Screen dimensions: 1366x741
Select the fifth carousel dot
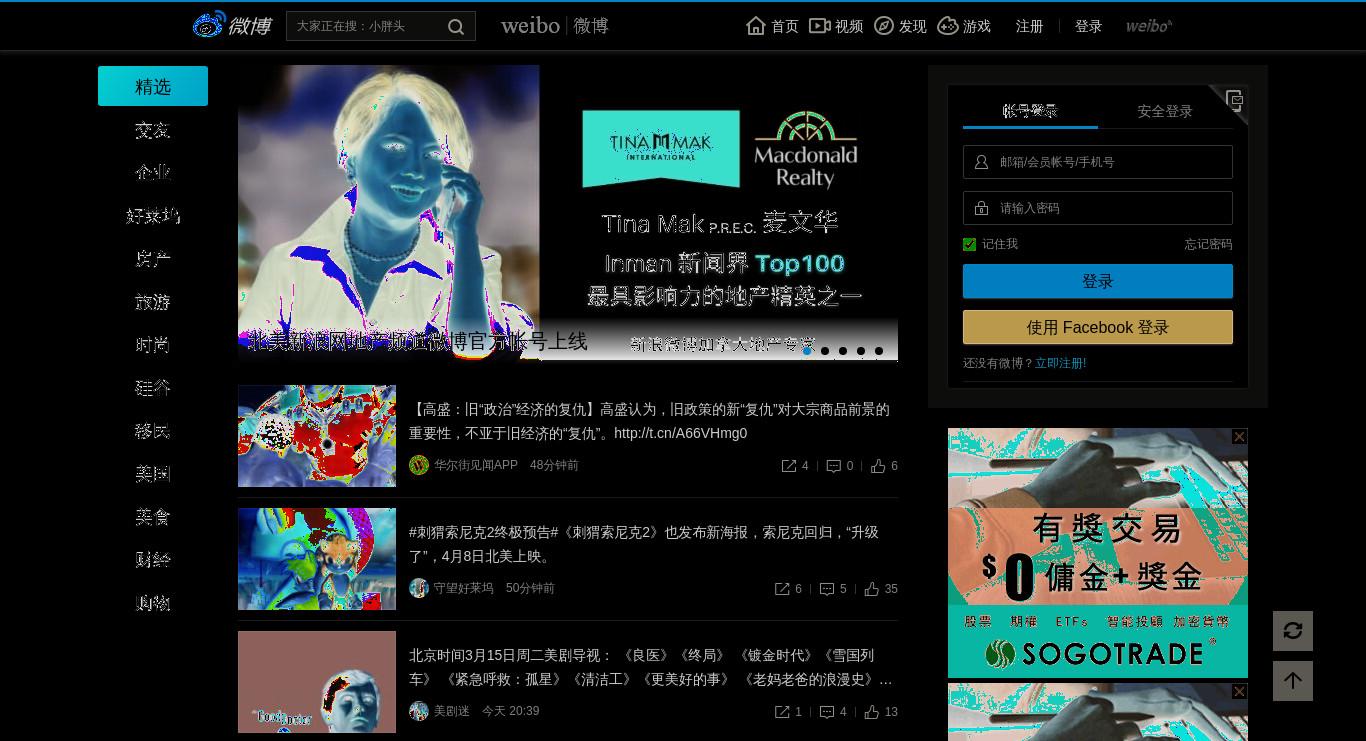point(879,351)
